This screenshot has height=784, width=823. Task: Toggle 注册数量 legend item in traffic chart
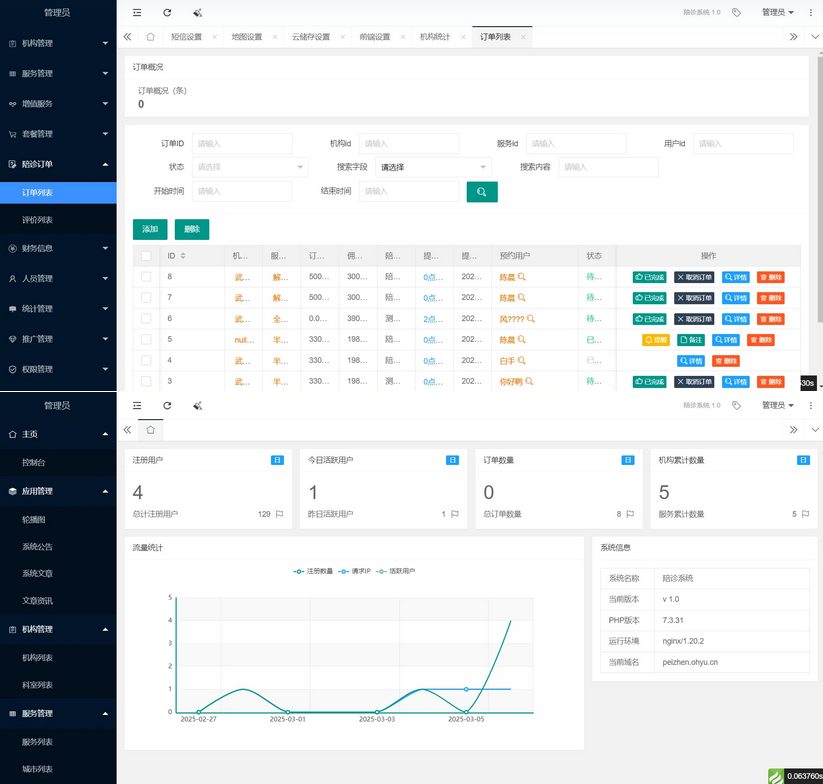point(314,571)
